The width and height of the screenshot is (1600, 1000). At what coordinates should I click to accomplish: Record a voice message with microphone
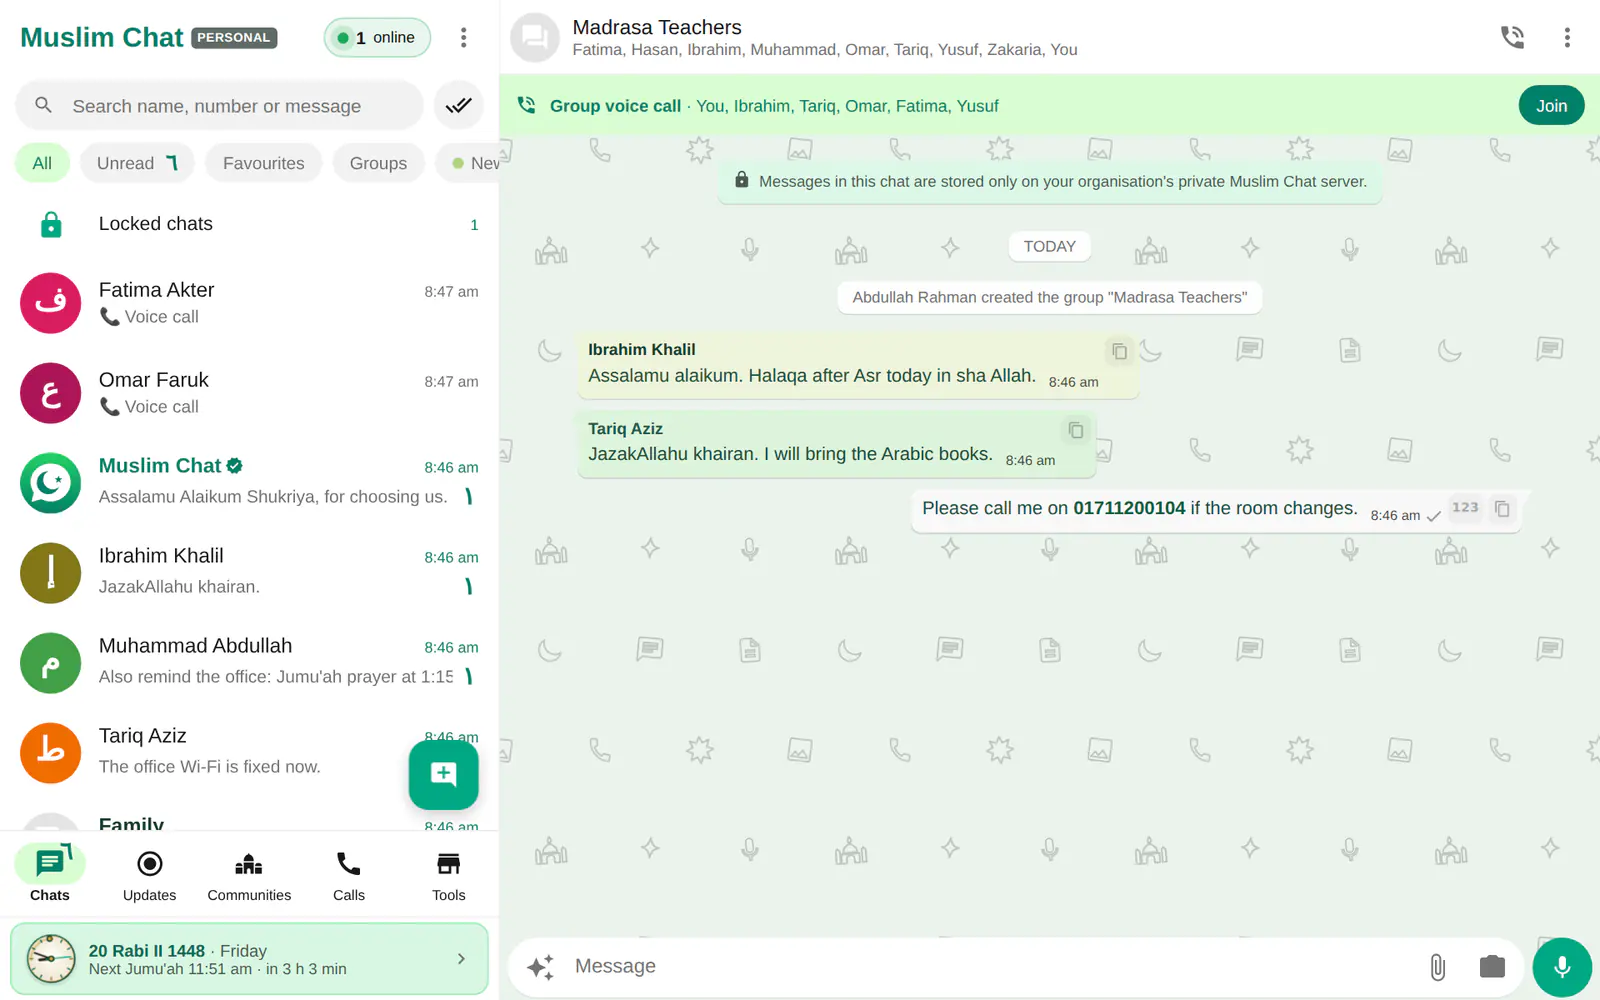pyautogui.click(x=1562, y=967)
